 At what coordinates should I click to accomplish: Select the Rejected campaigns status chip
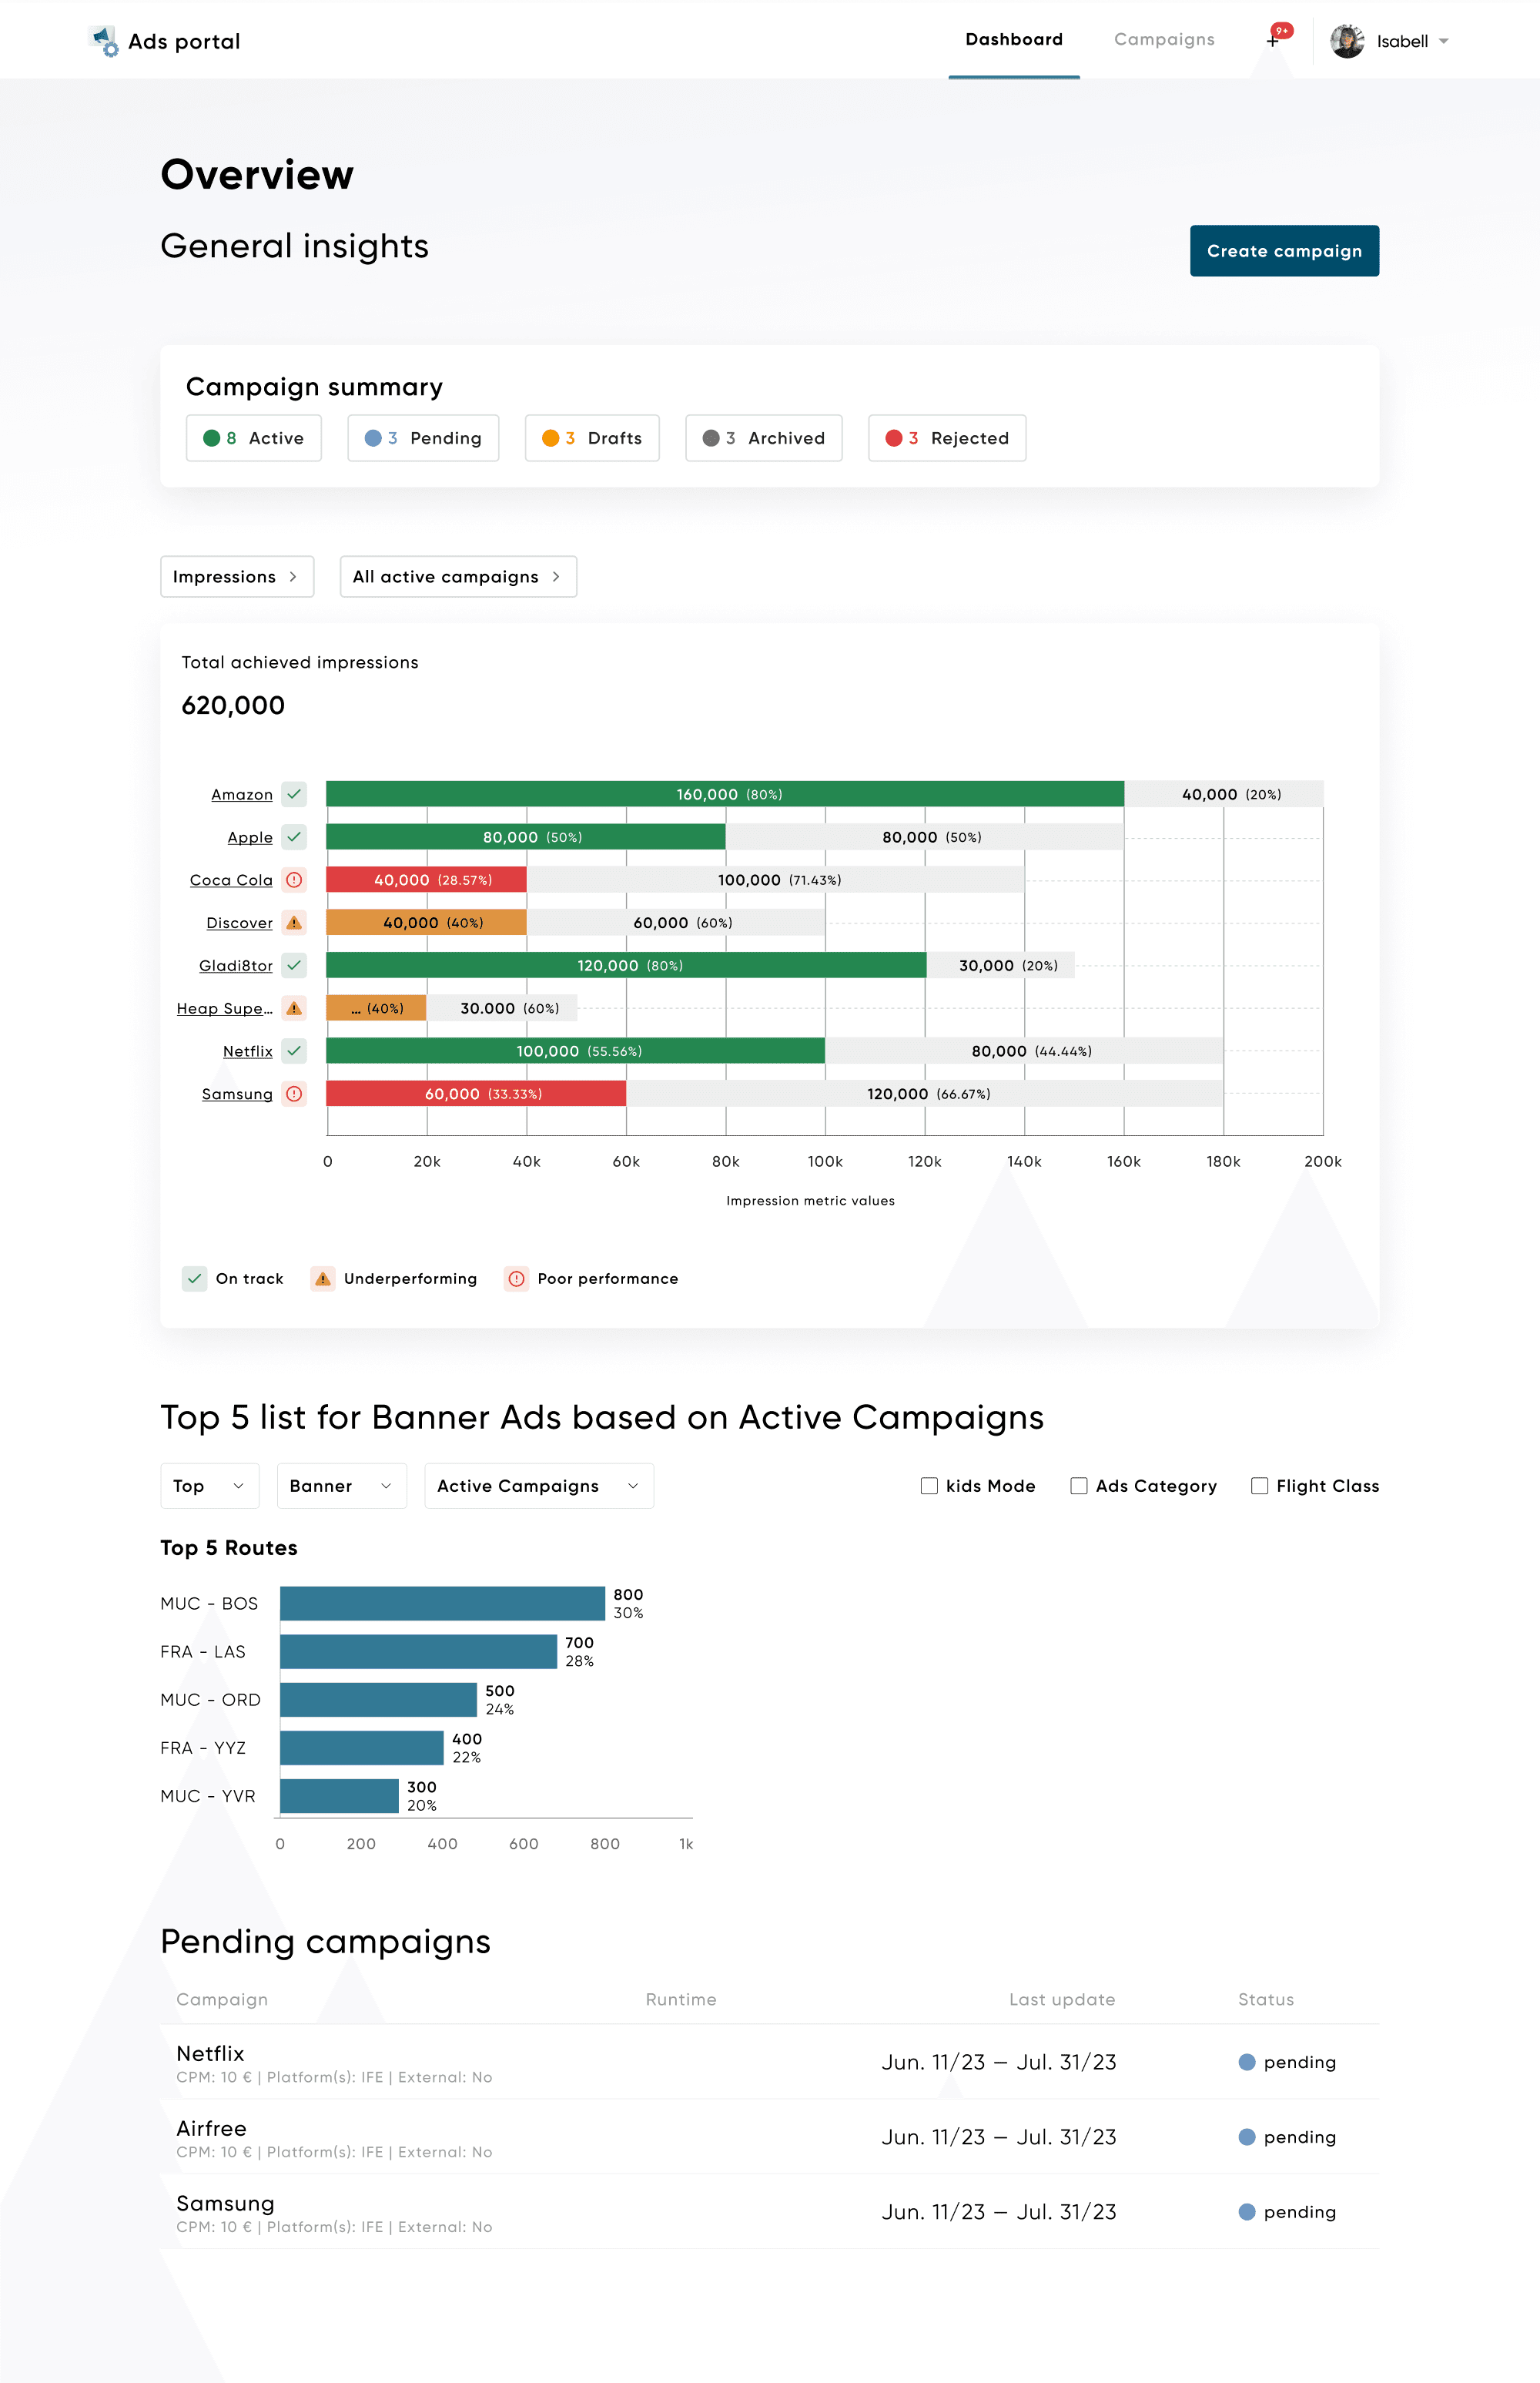point(946,438)
